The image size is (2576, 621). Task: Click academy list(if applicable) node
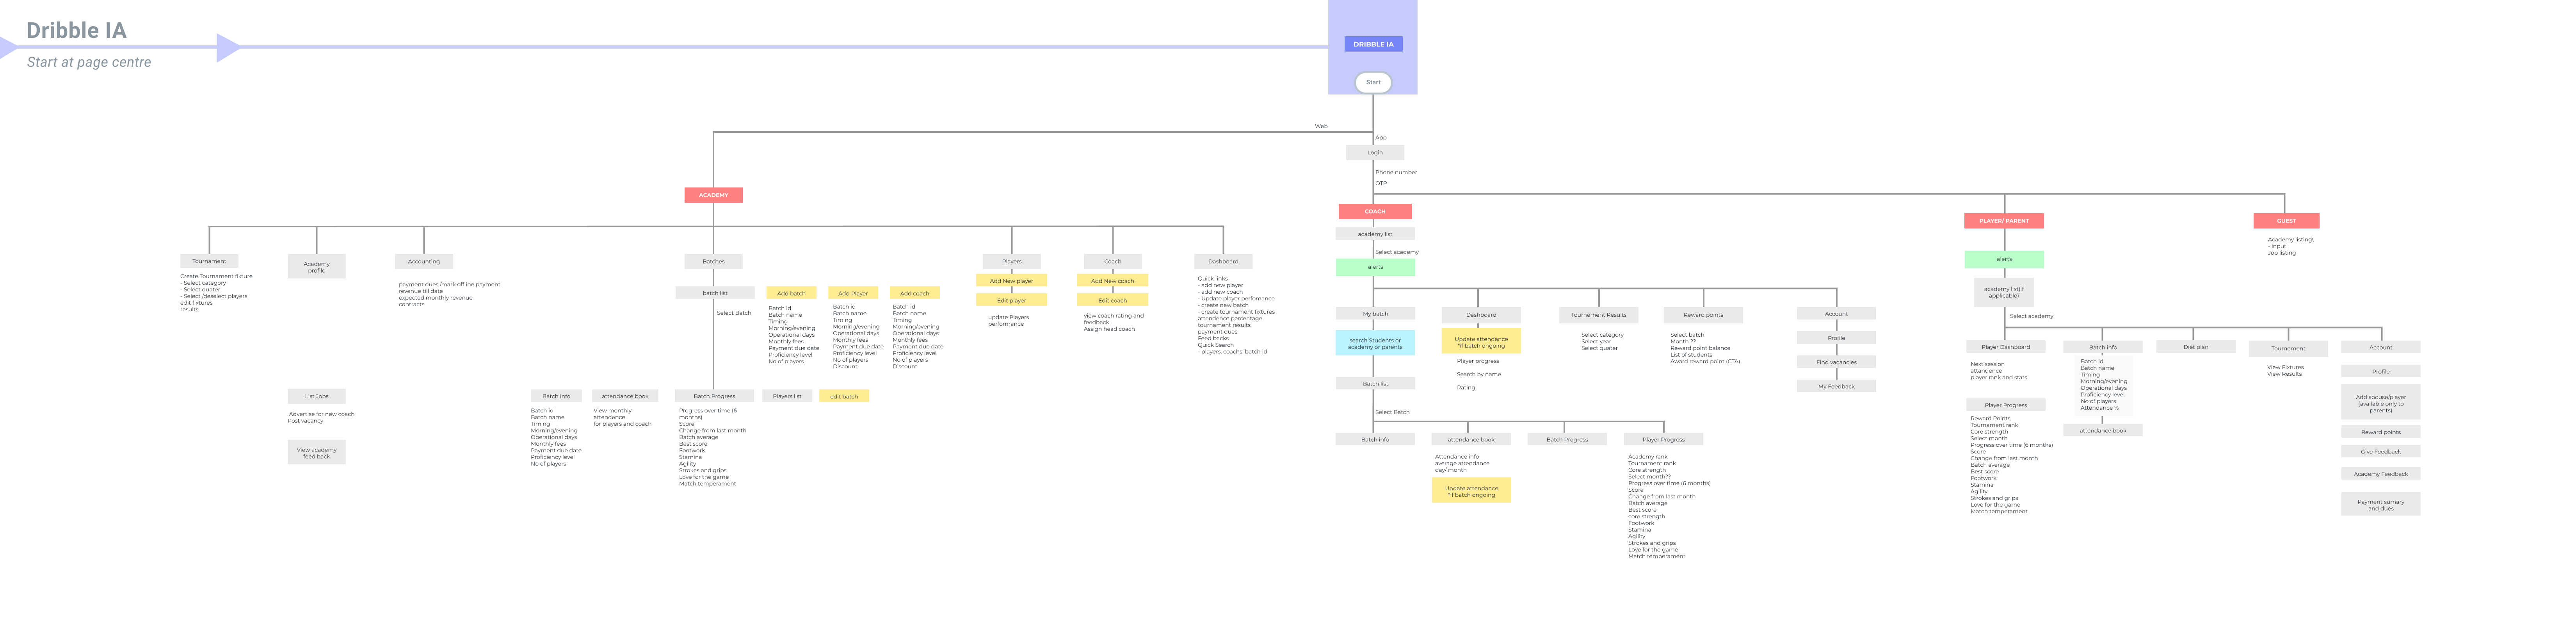pyautogui.click(x=2003, y=292)
